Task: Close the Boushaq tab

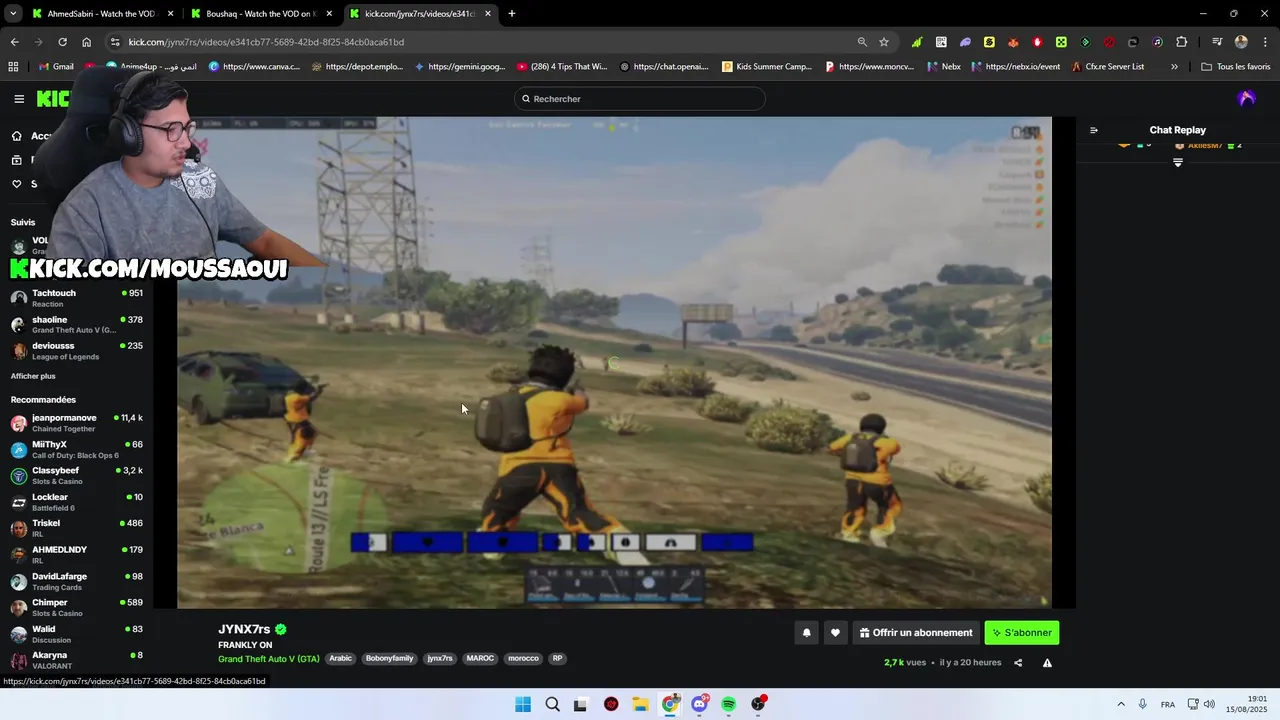Action: tap(329, 14)
